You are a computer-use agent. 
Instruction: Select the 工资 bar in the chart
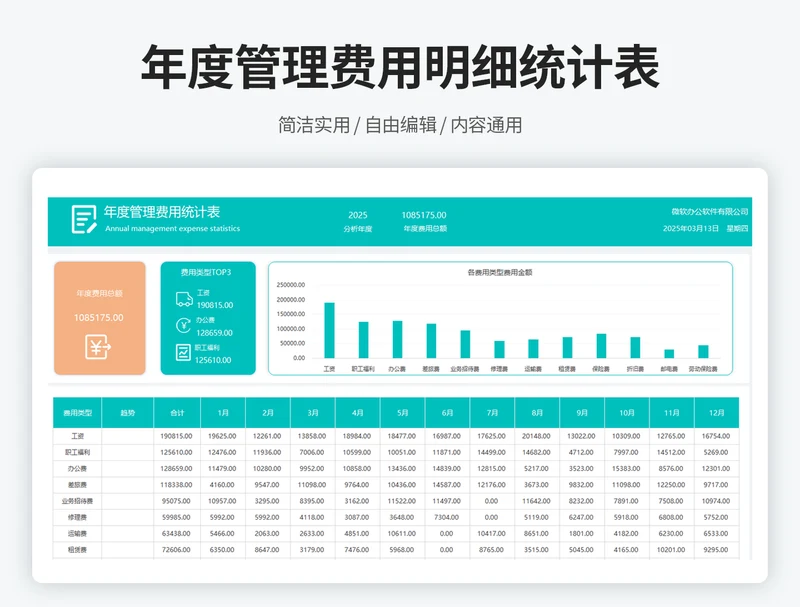pos(330,330)
